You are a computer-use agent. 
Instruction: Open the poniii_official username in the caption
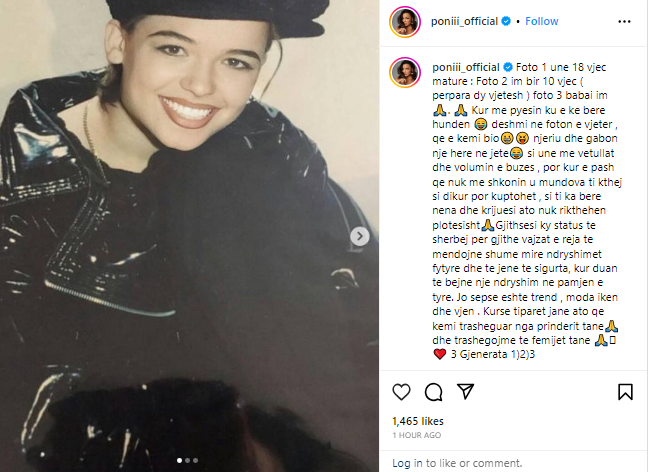coord(466,67)
